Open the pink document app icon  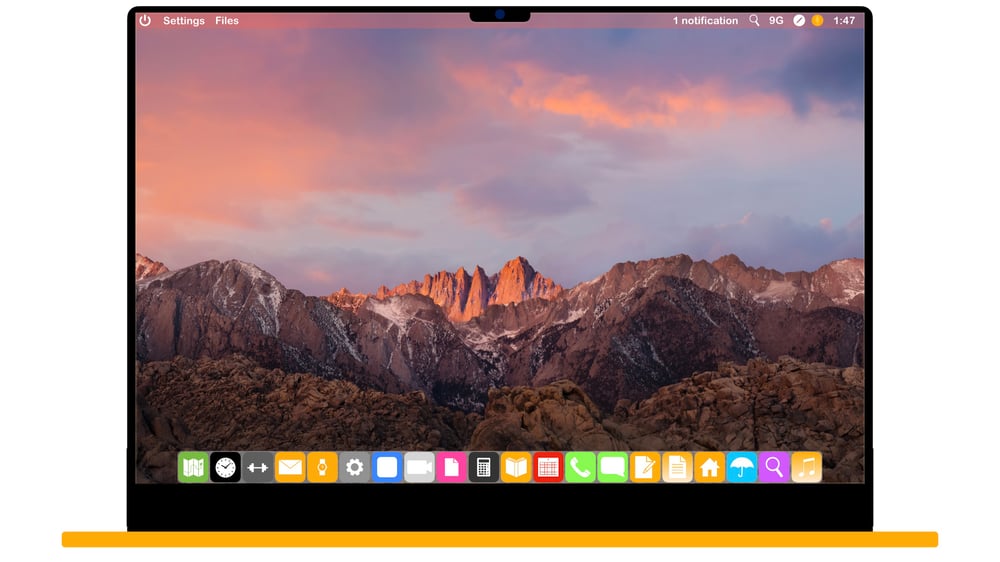(452, 468)
